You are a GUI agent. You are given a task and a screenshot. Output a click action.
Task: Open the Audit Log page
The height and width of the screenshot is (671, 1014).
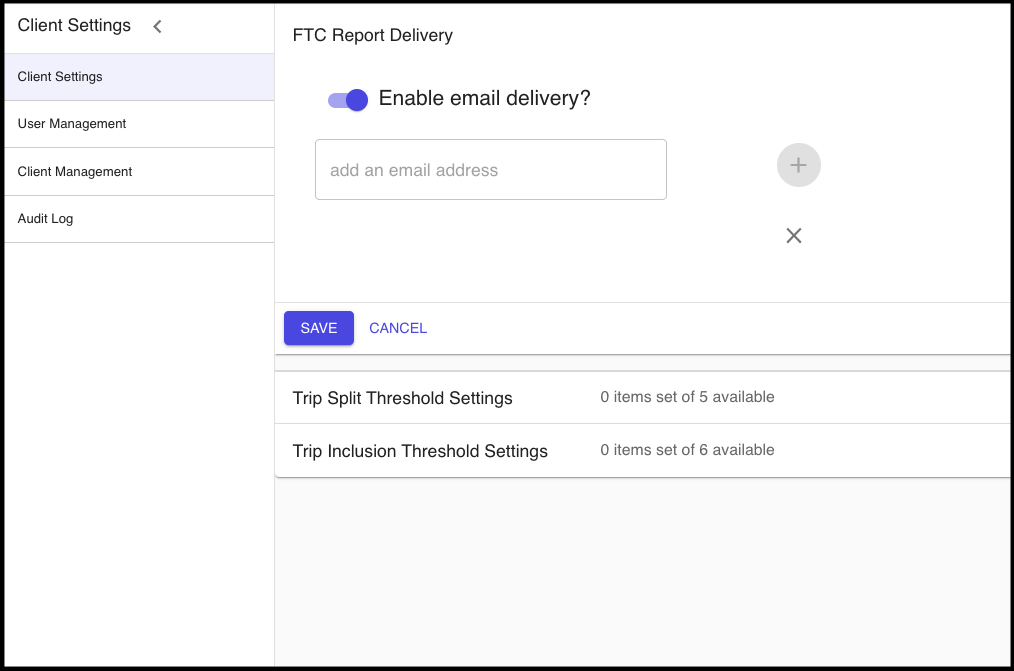click(x=45, y=219)
